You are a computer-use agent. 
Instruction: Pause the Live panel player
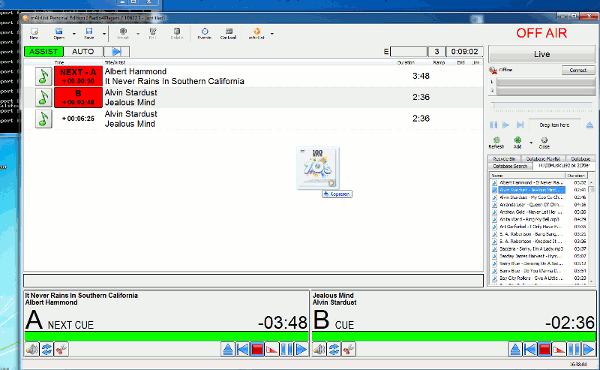tap(494, 125)
